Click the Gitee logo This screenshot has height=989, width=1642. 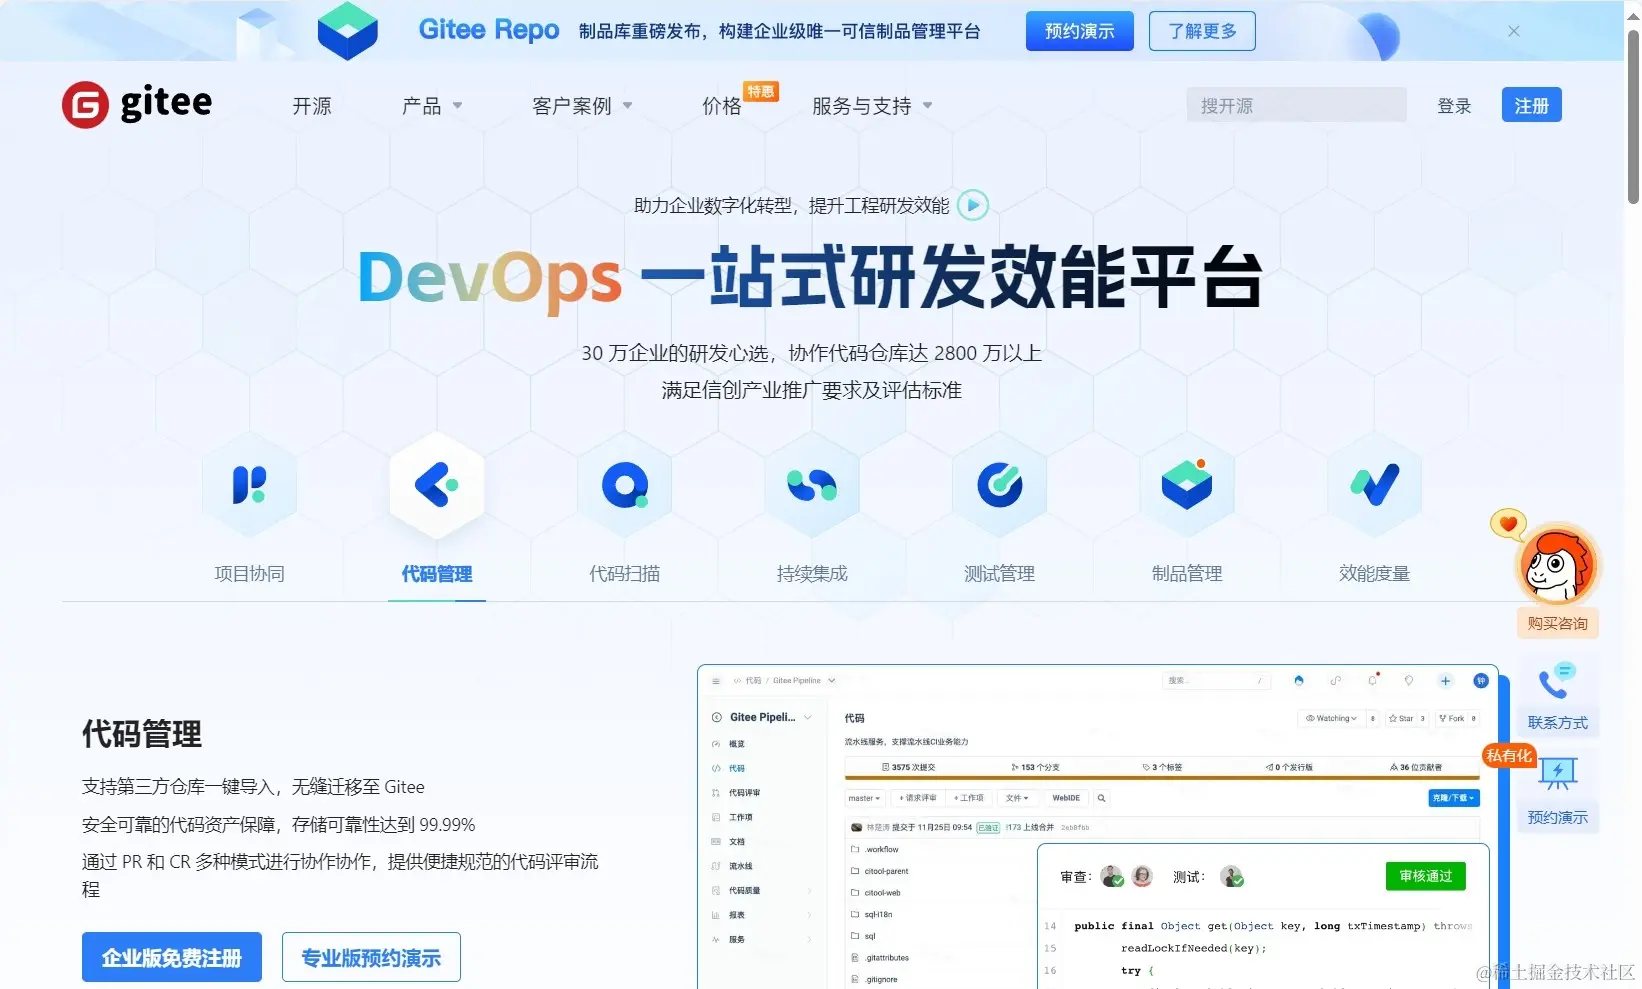137,104
